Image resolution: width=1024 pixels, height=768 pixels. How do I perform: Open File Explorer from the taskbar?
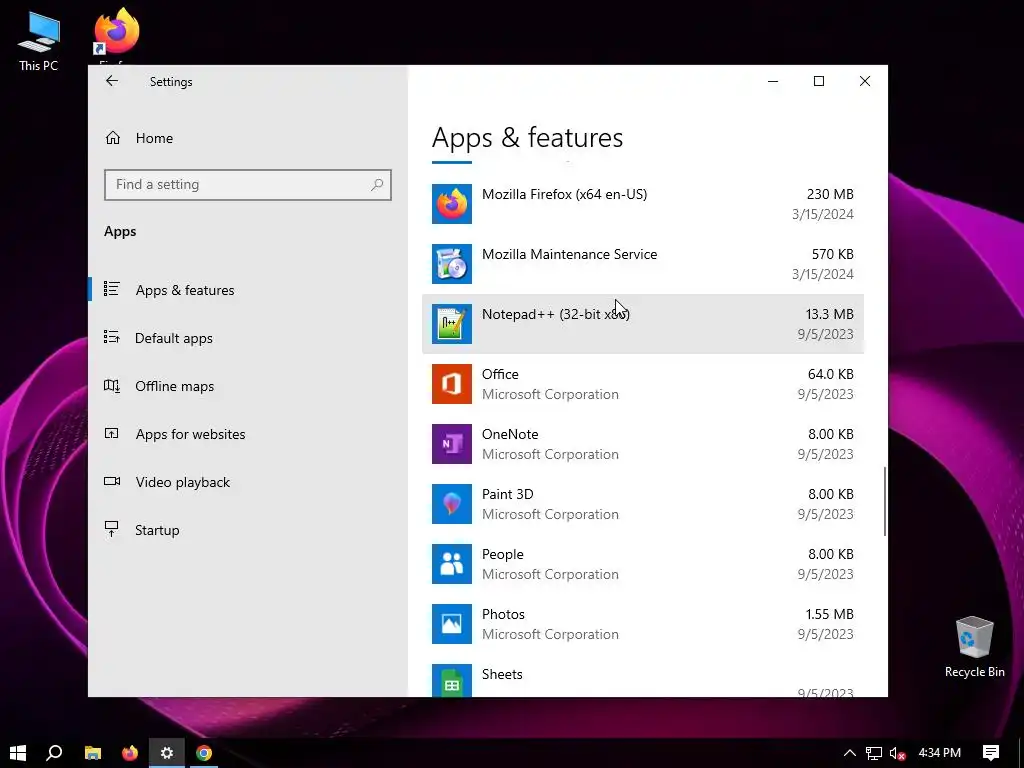point(93,753)
